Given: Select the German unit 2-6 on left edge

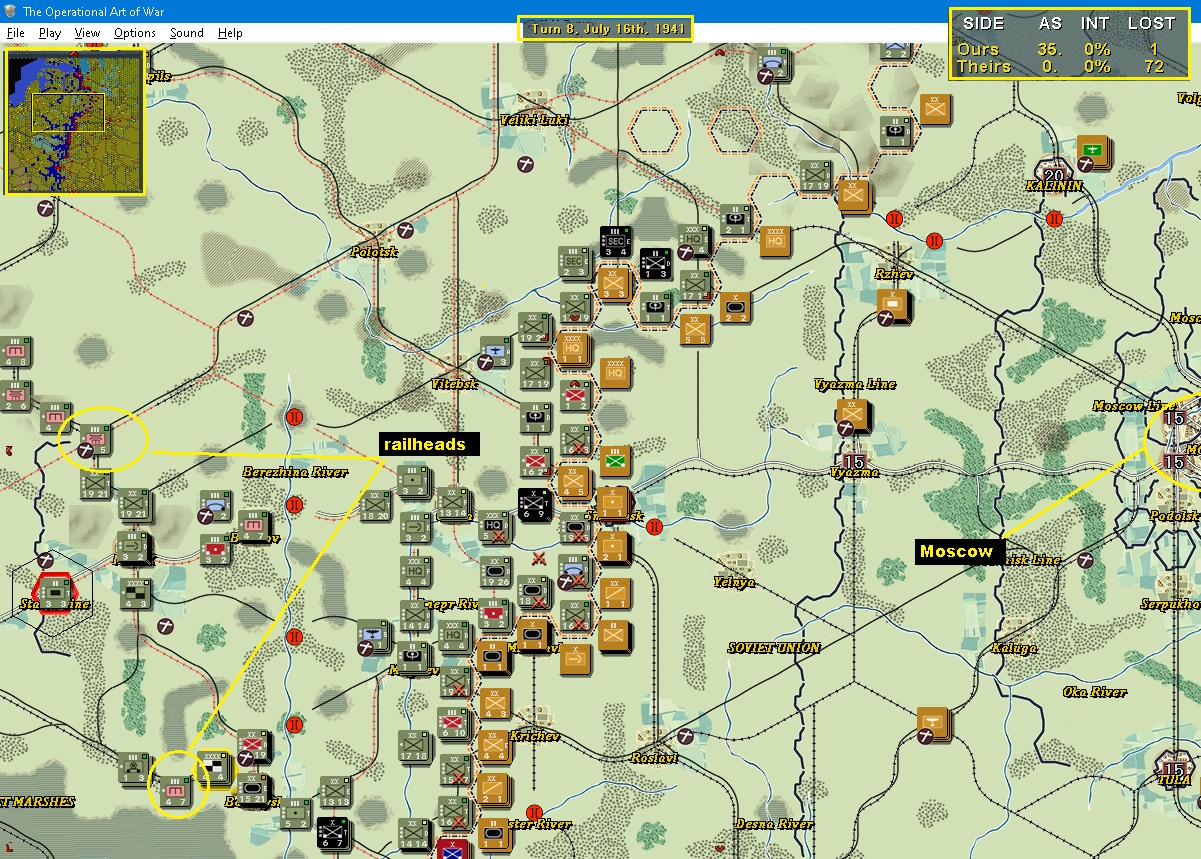Looking at the screenshot, I should pyautogui.click(x=15, y=396).
